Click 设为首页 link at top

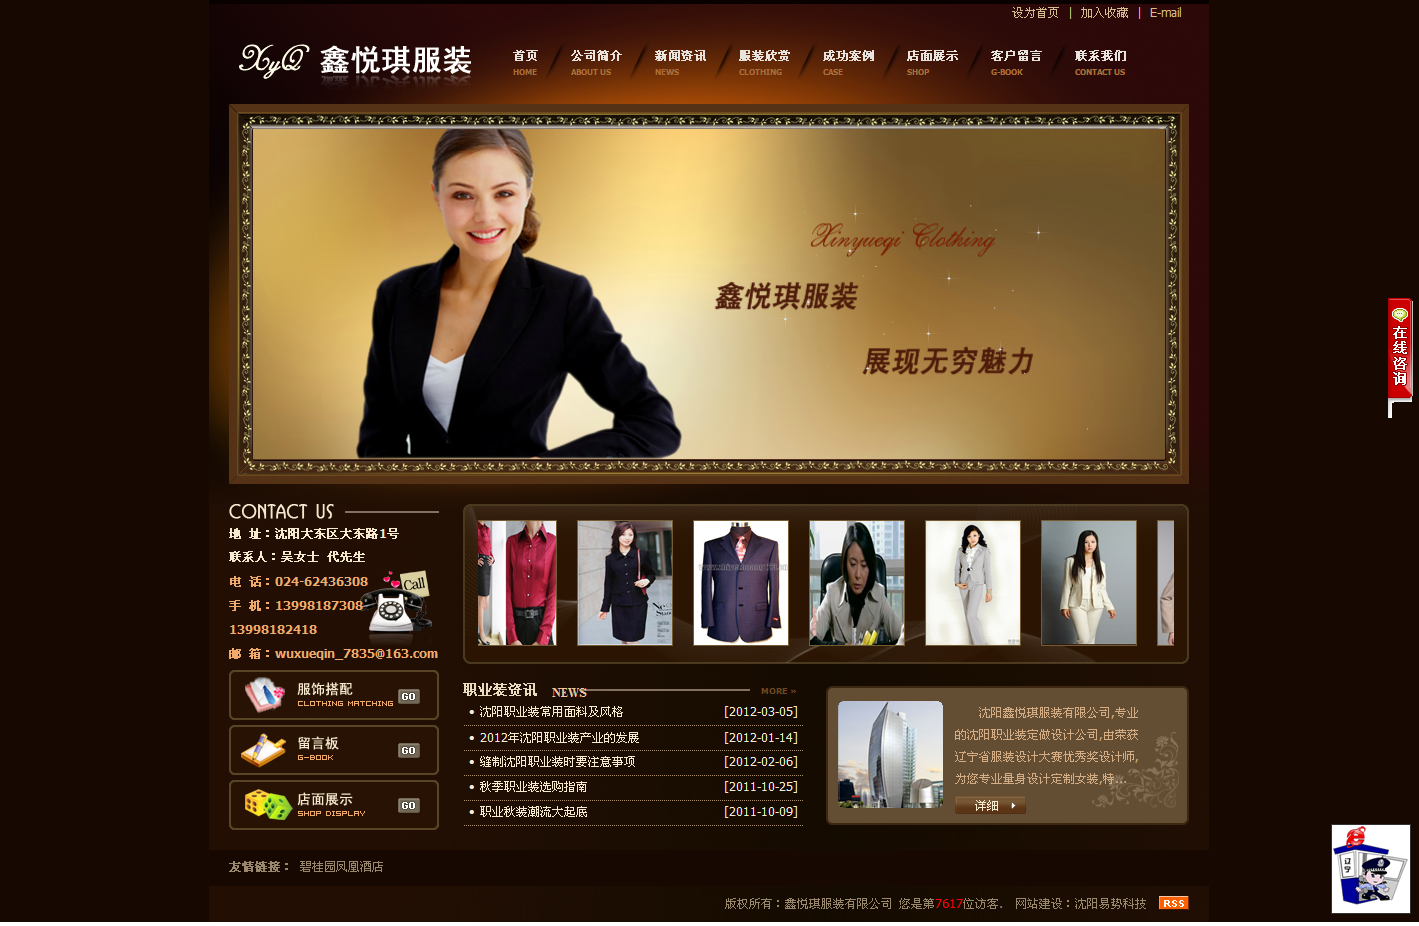(1035, 13)
